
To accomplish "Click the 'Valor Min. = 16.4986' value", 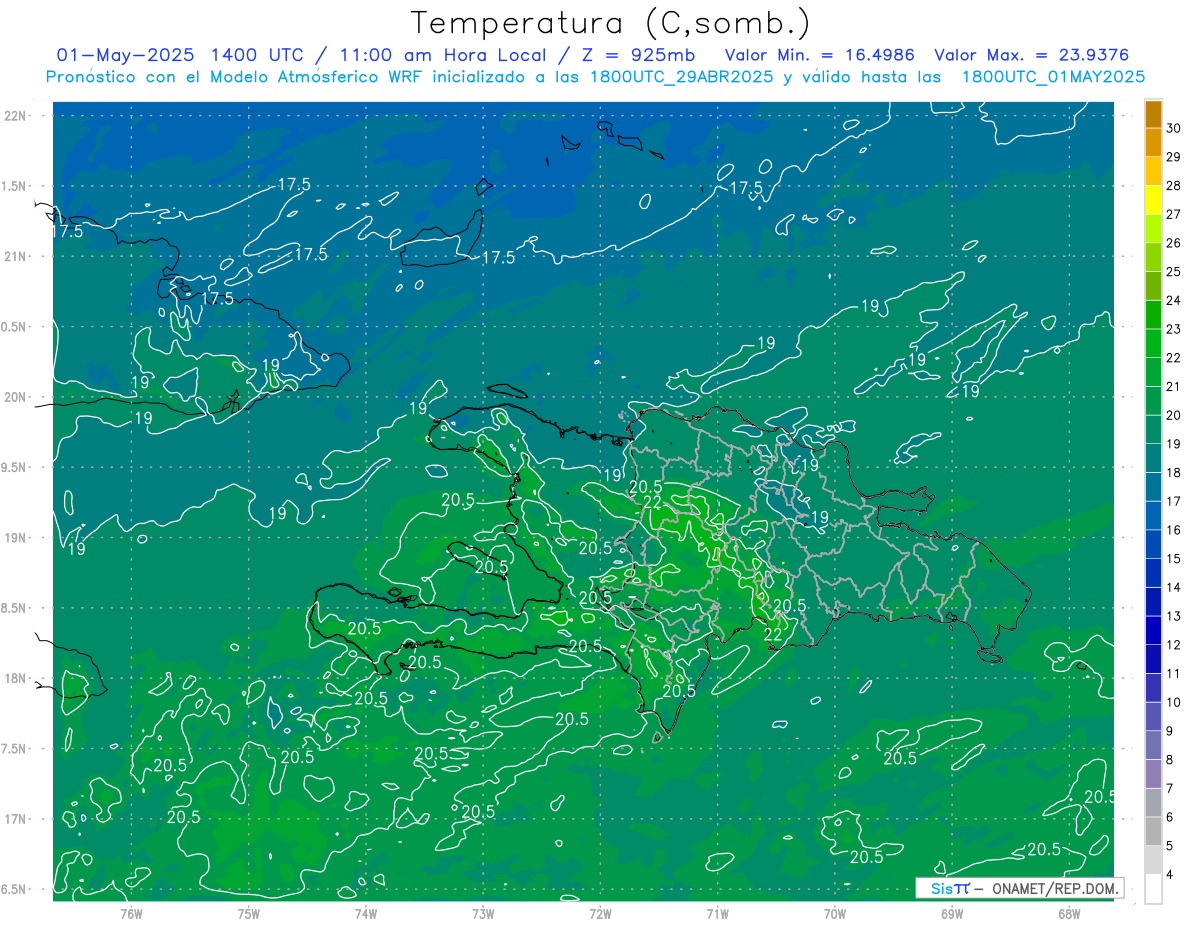I will [x=821, y=55].
